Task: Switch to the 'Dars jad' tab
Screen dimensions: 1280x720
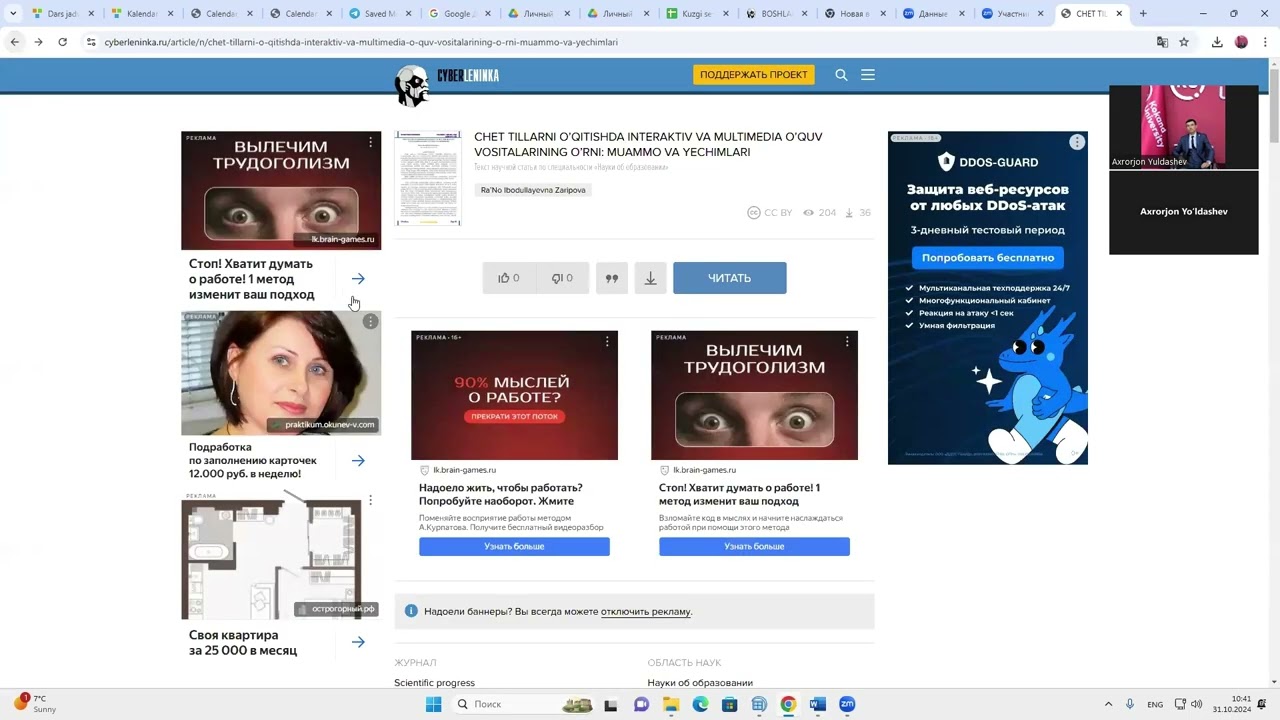Action: click(62, 14)
